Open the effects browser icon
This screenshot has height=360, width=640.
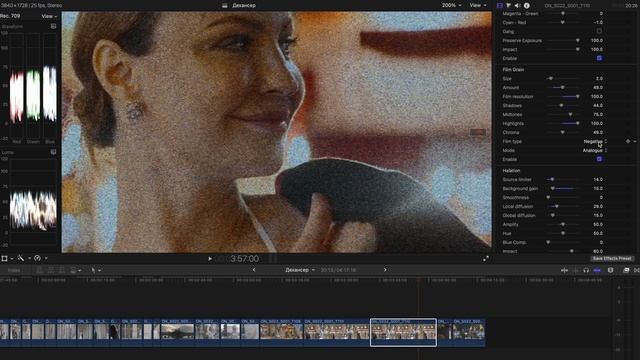click(626, 270)
